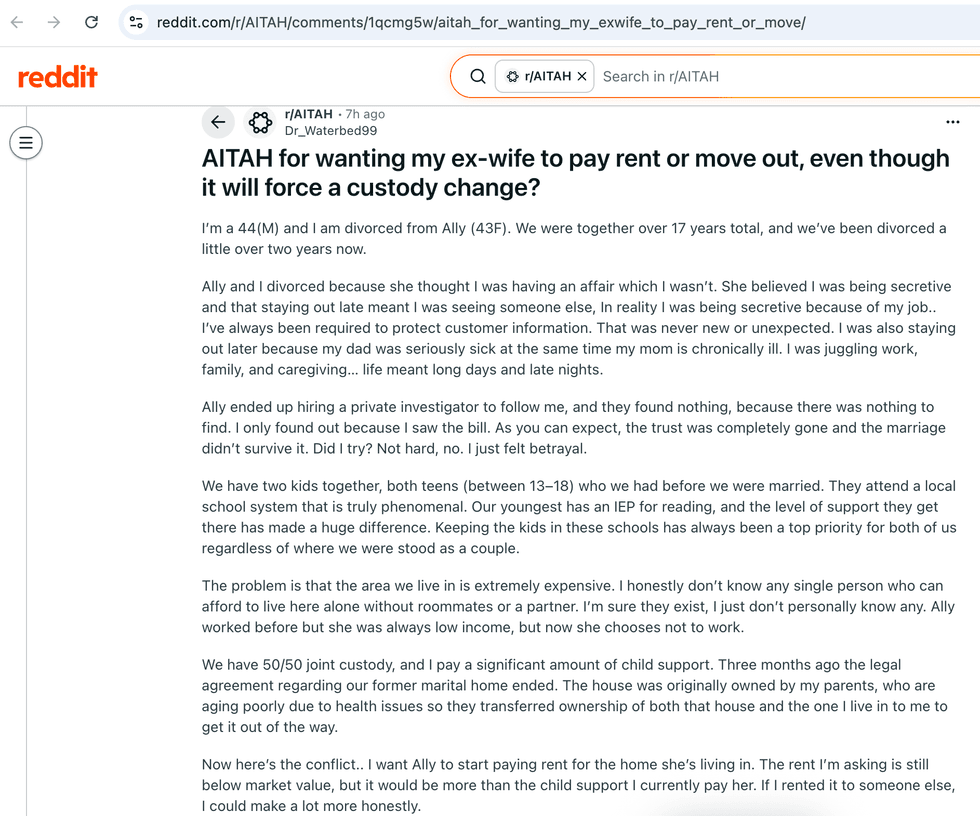Viewport: 980px width, 816px height.
Task: Open the r/AITAH community link
Action: click(309, 114)
